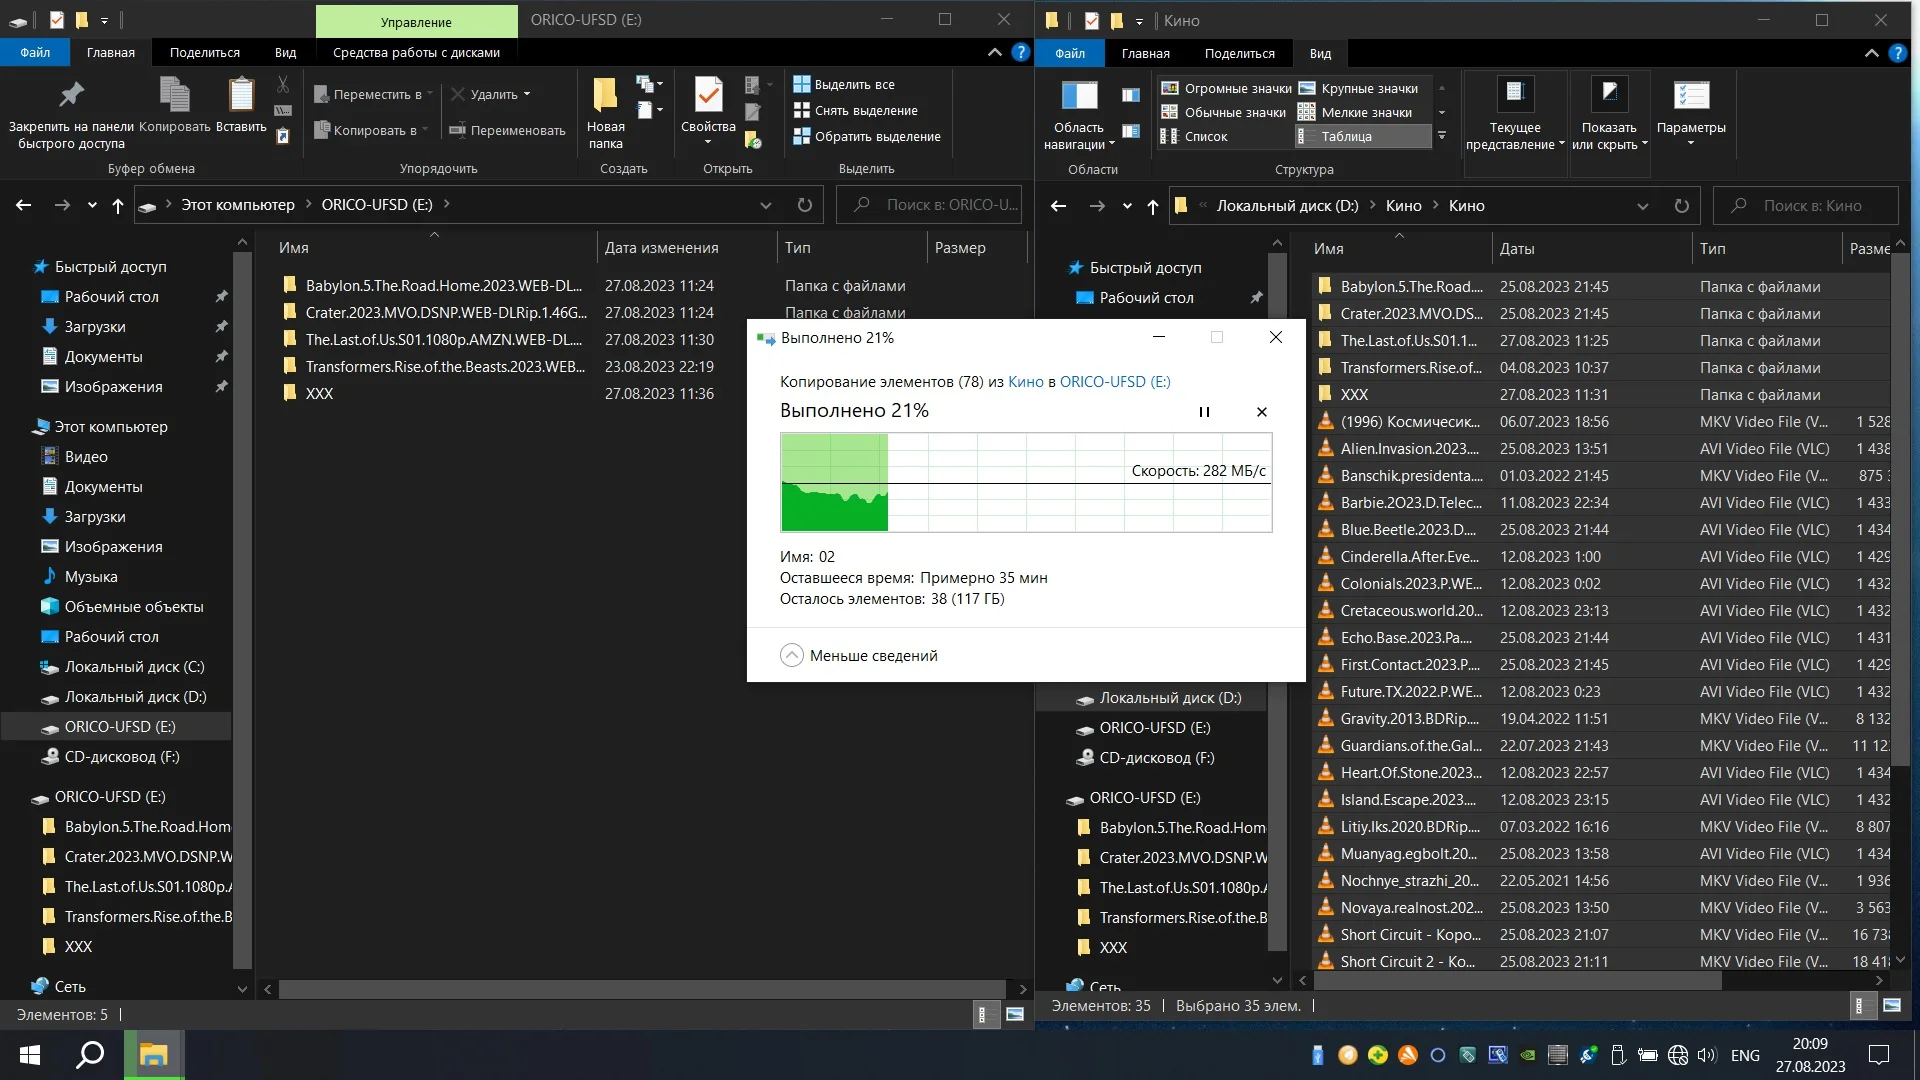
Task: Cancel the copy with the X beside the pause button
Action: 1261,412
